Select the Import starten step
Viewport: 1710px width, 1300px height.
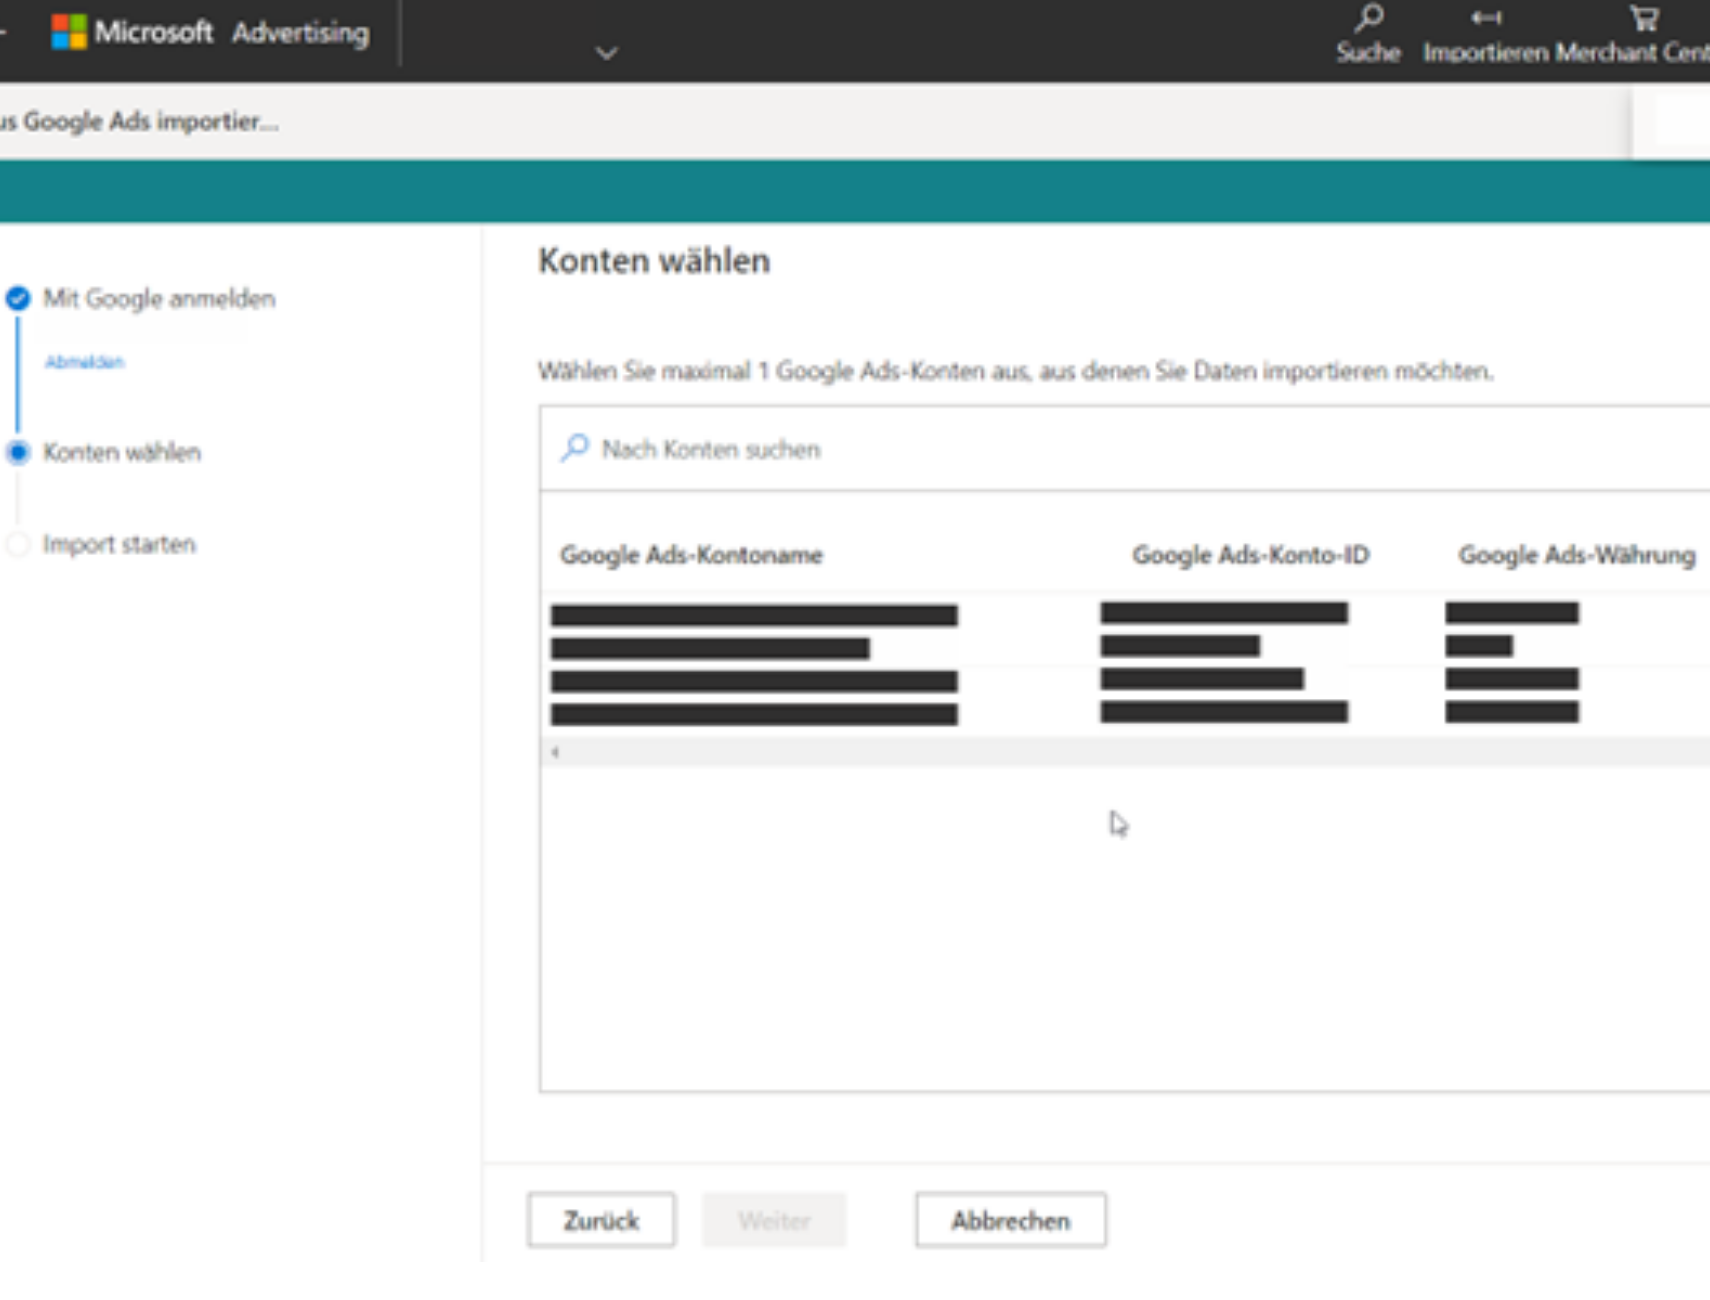[x=119, y=544]
